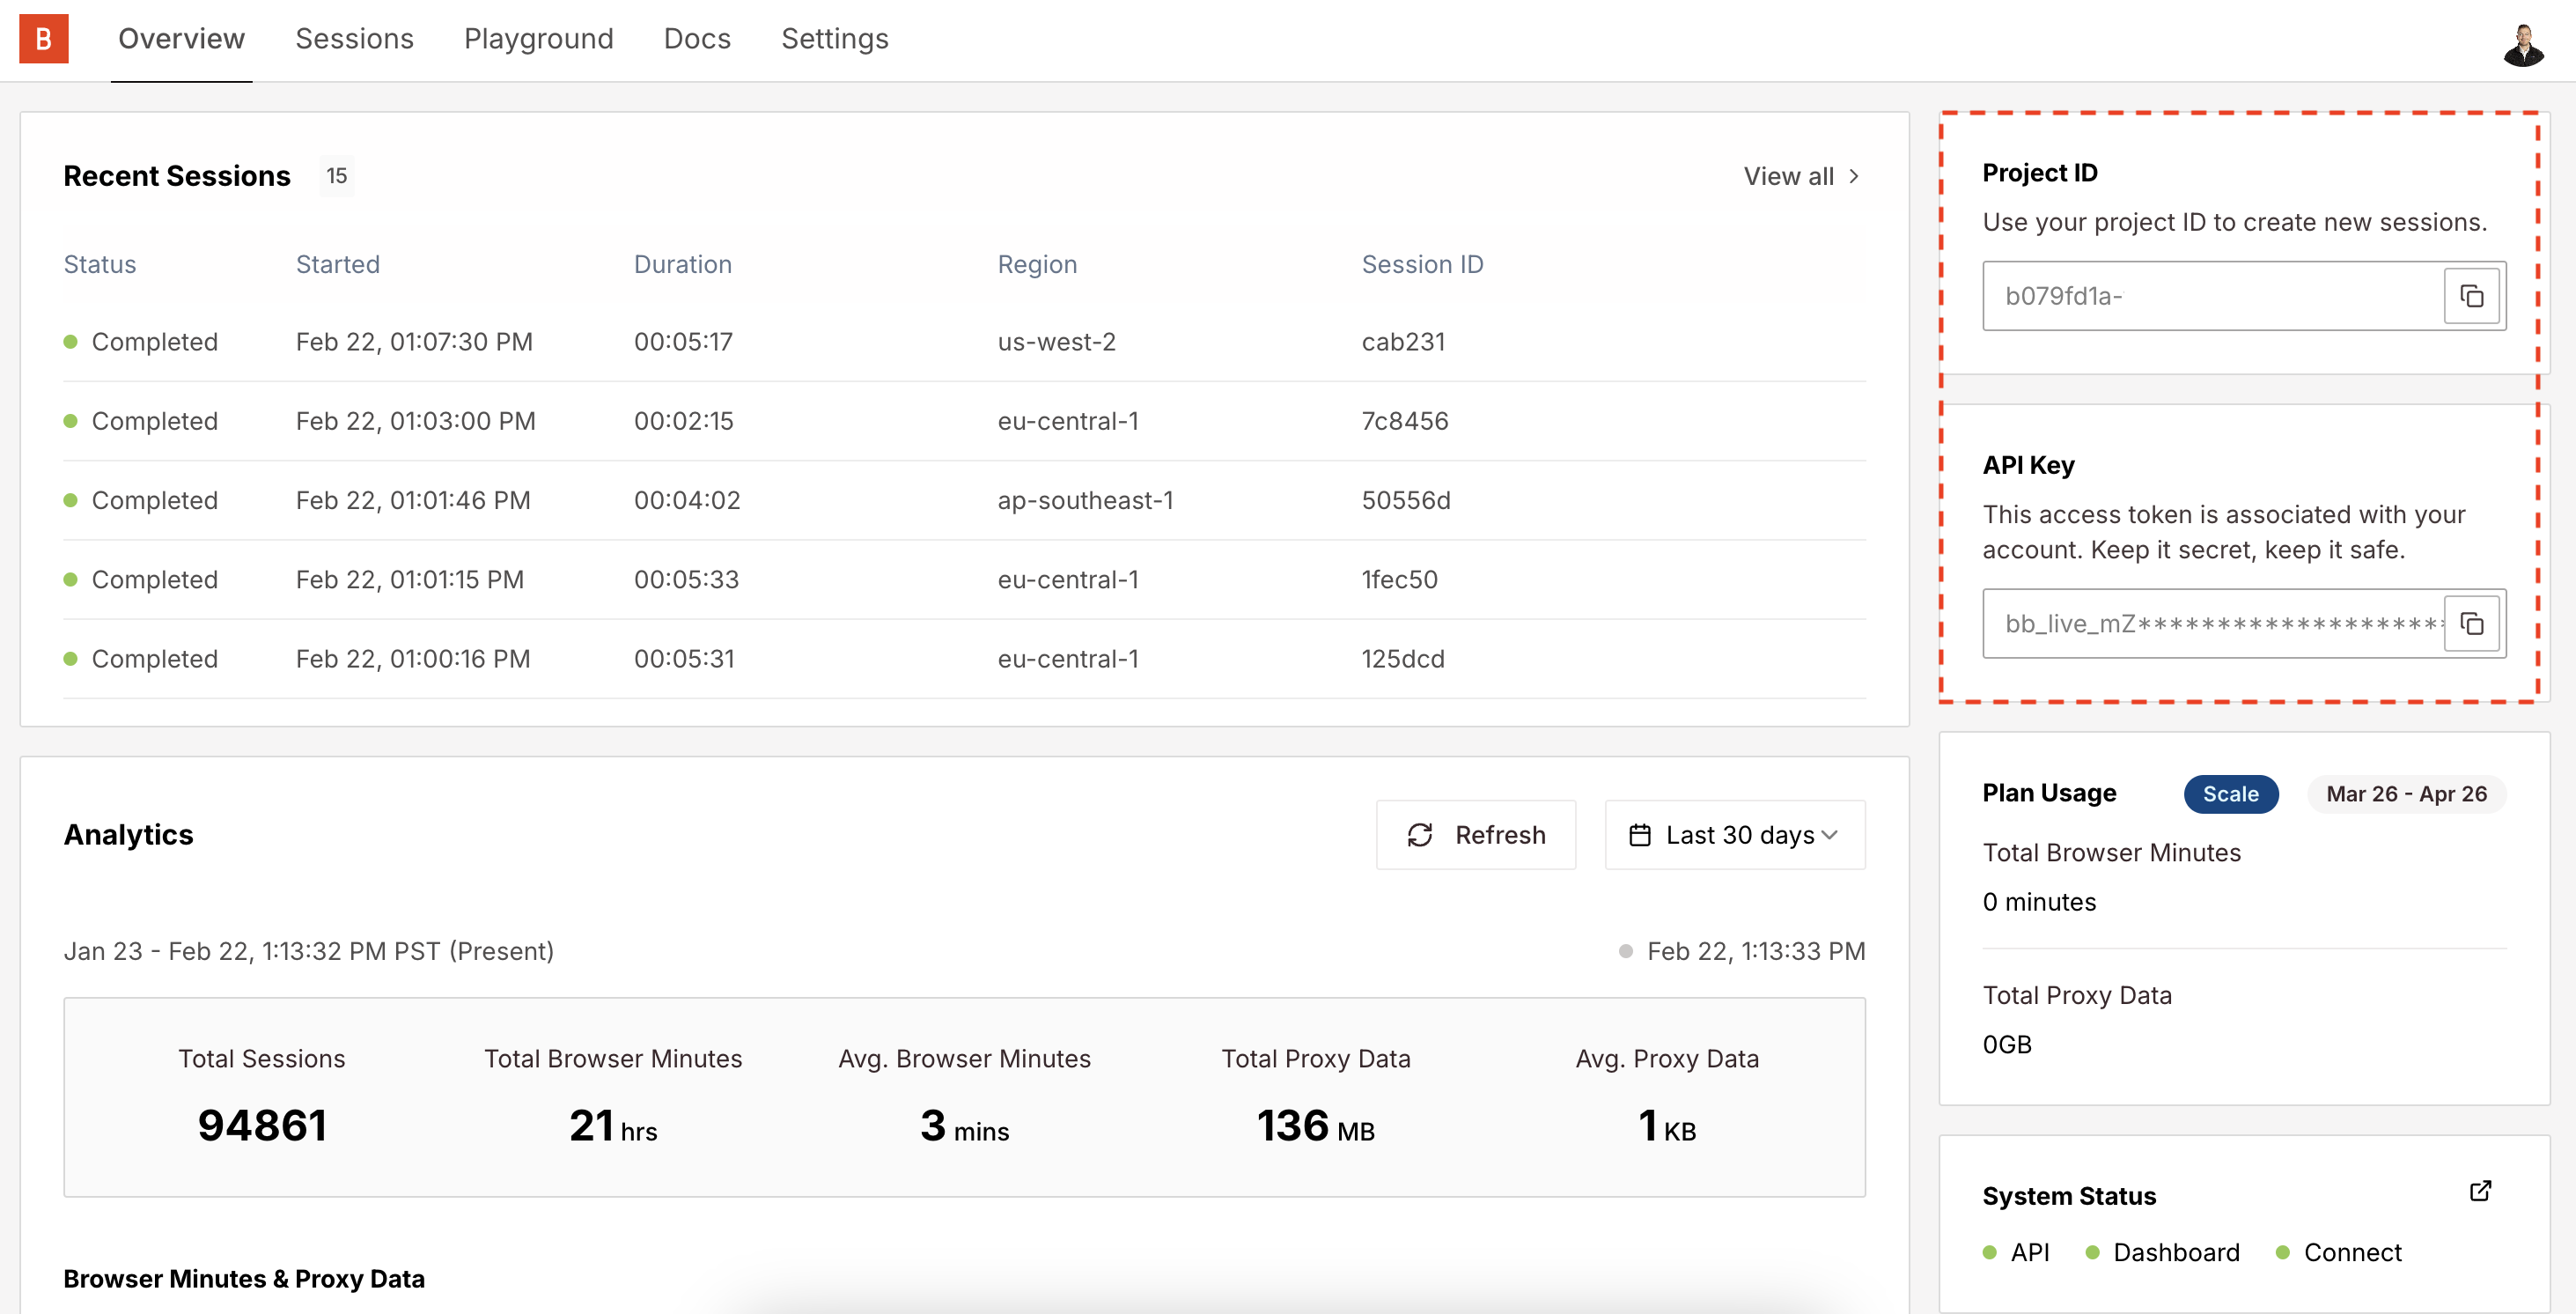
Task: Click the Refresh button
Action: click(x=1476, y=835)
